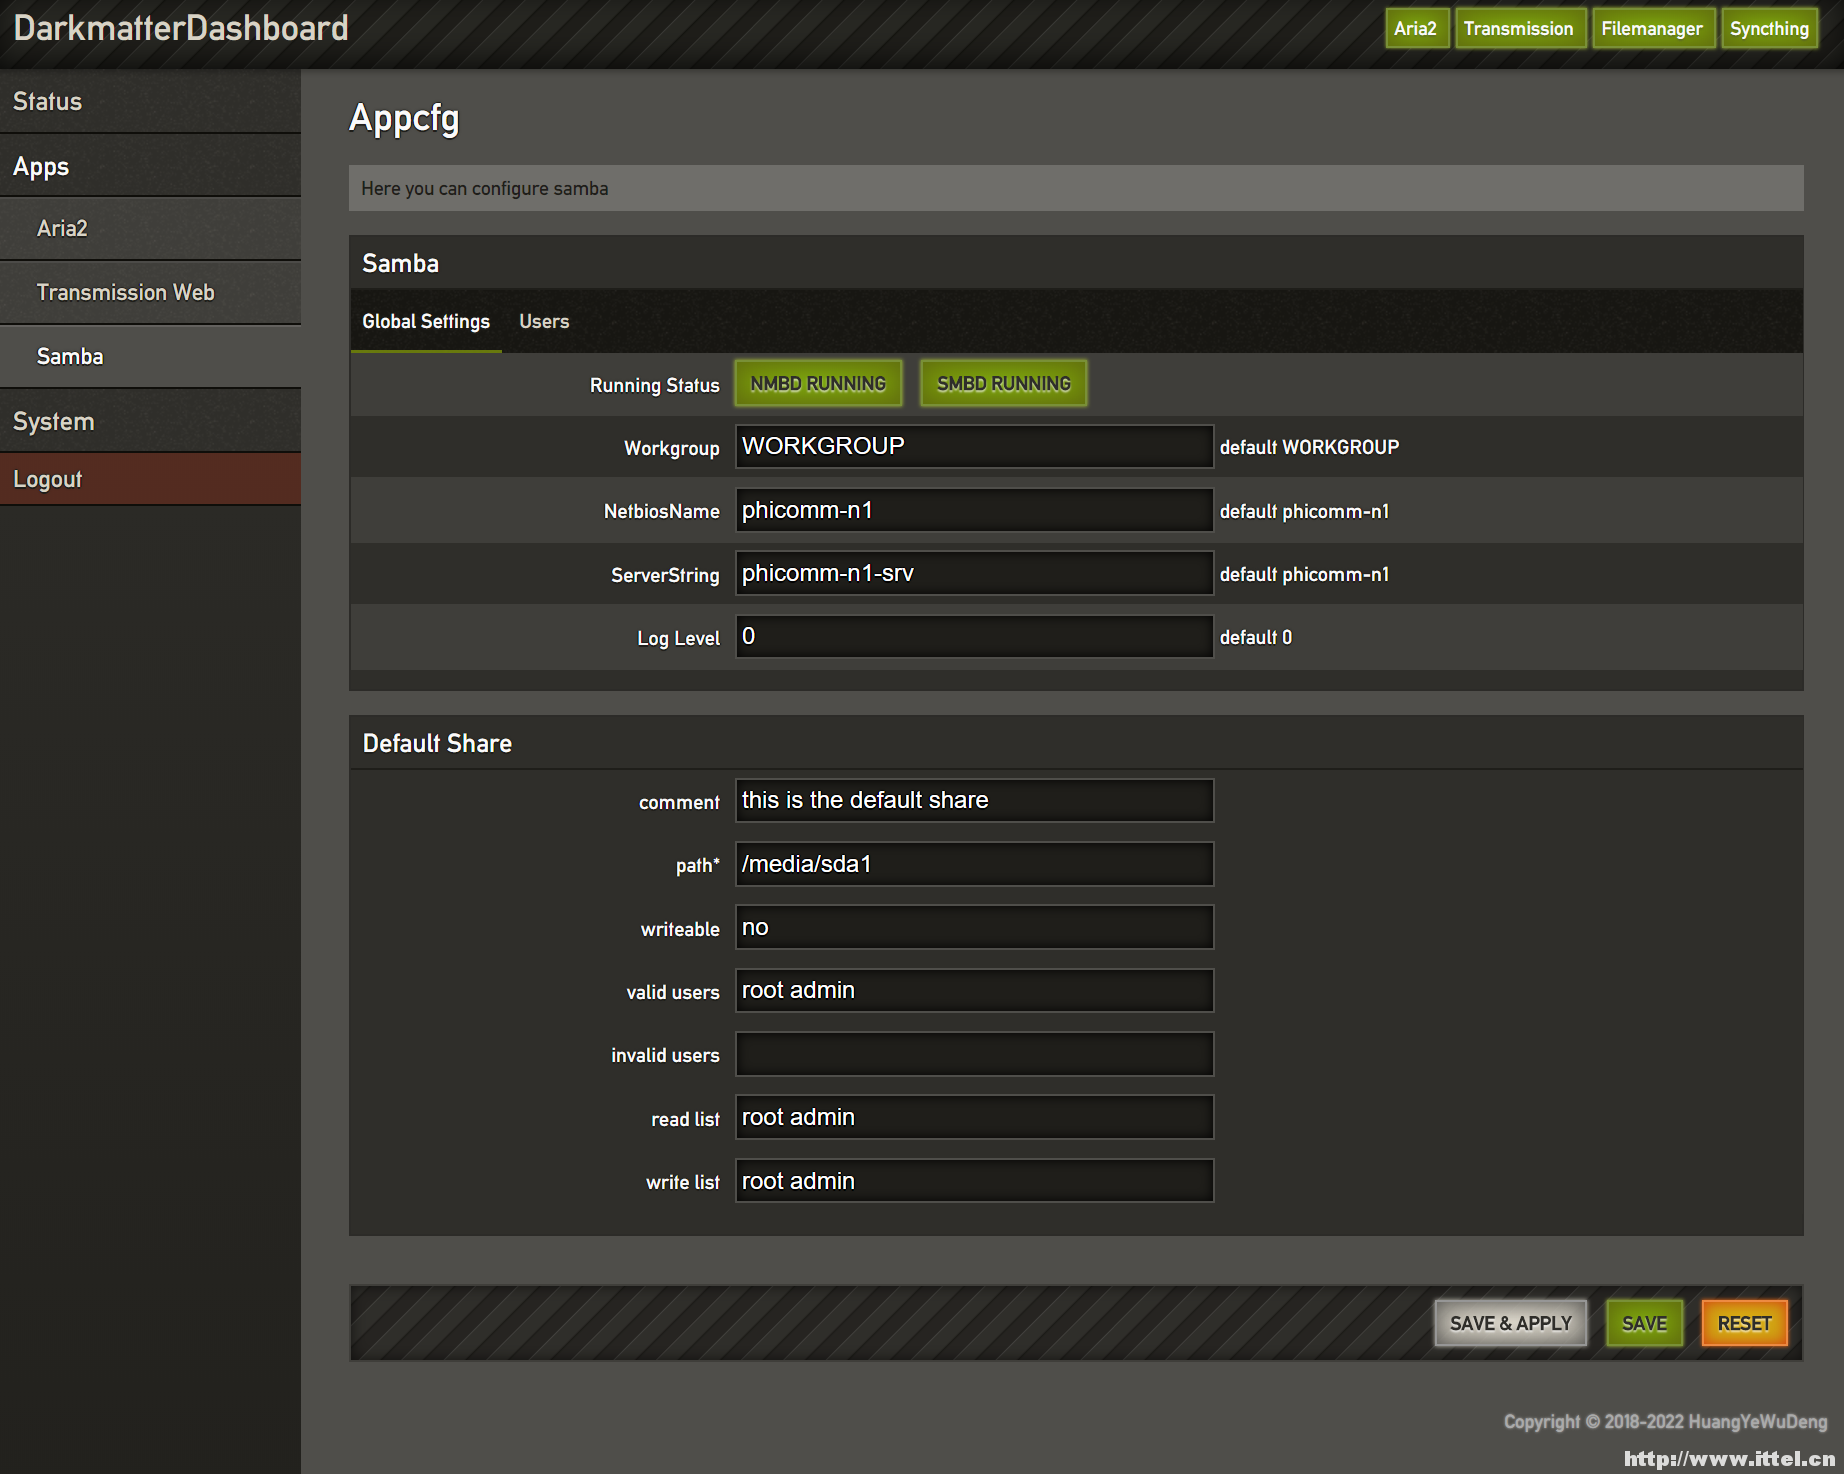
Task: Click the SMBD RUNNING status button
Action: tap(1003, 384)
